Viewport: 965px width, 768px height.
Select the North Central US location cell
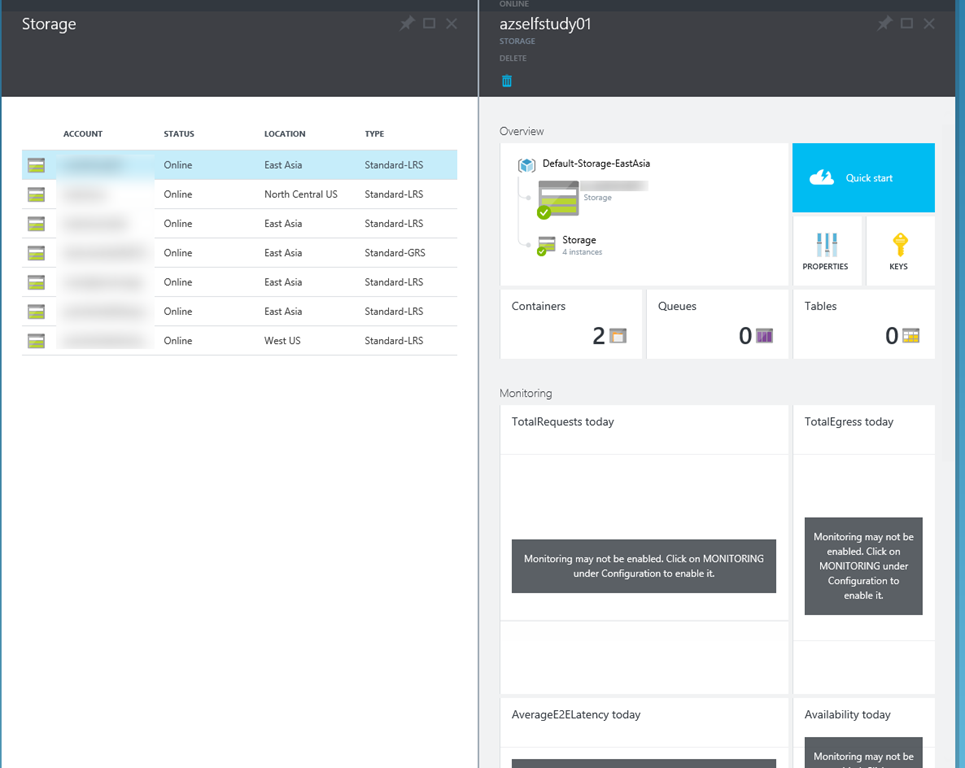point(301,194)
